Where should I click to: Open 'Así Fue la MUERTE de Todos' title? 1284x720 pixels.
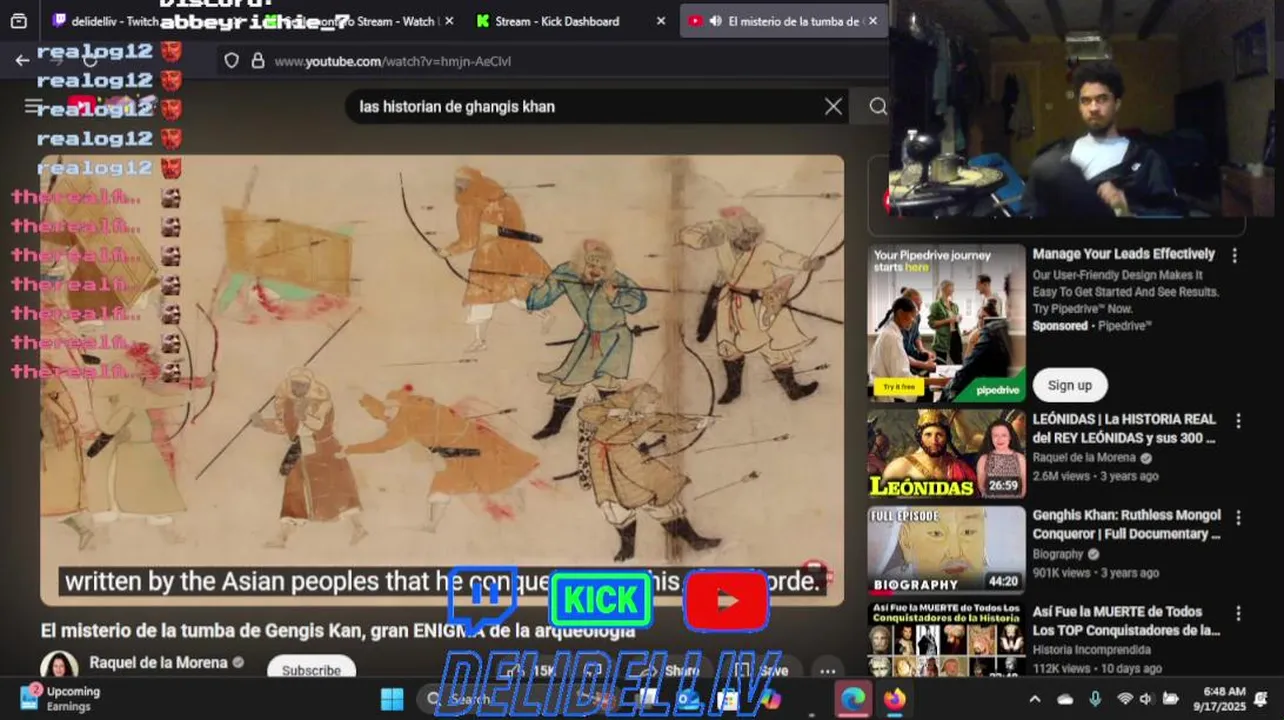click(x=1126, y=620)
